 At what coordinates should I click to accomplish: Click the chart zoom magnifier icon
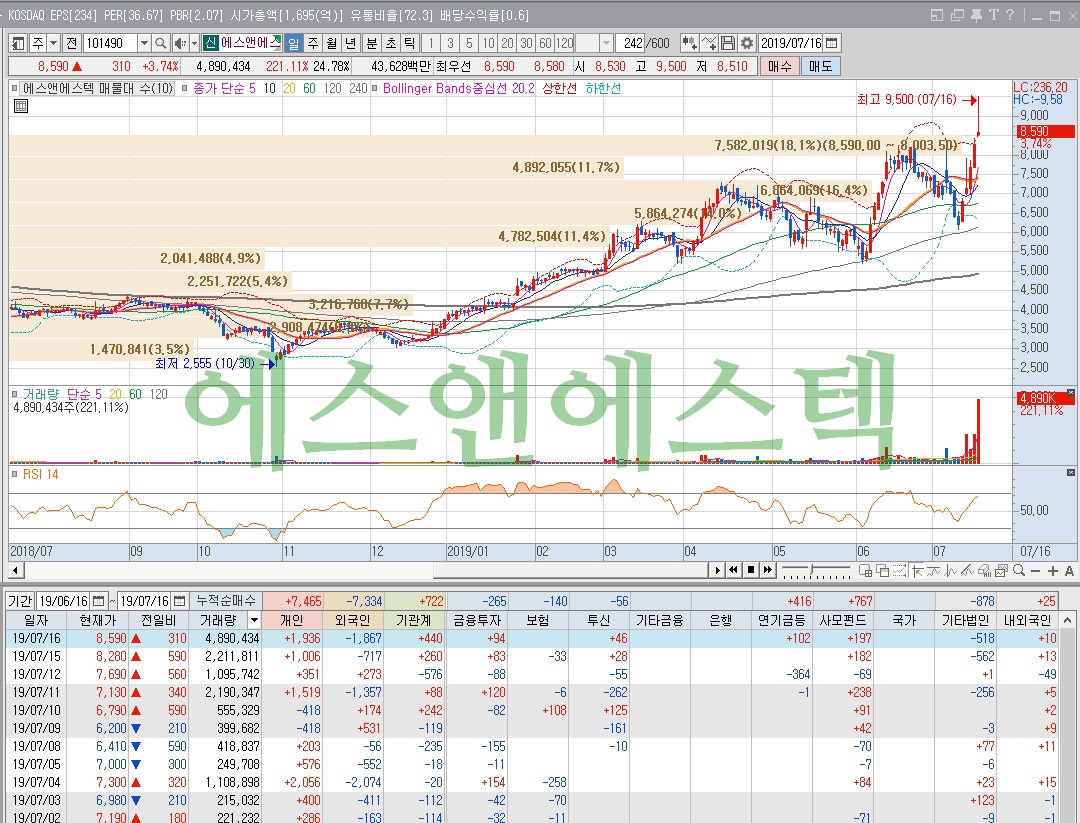click(1019, 570)
